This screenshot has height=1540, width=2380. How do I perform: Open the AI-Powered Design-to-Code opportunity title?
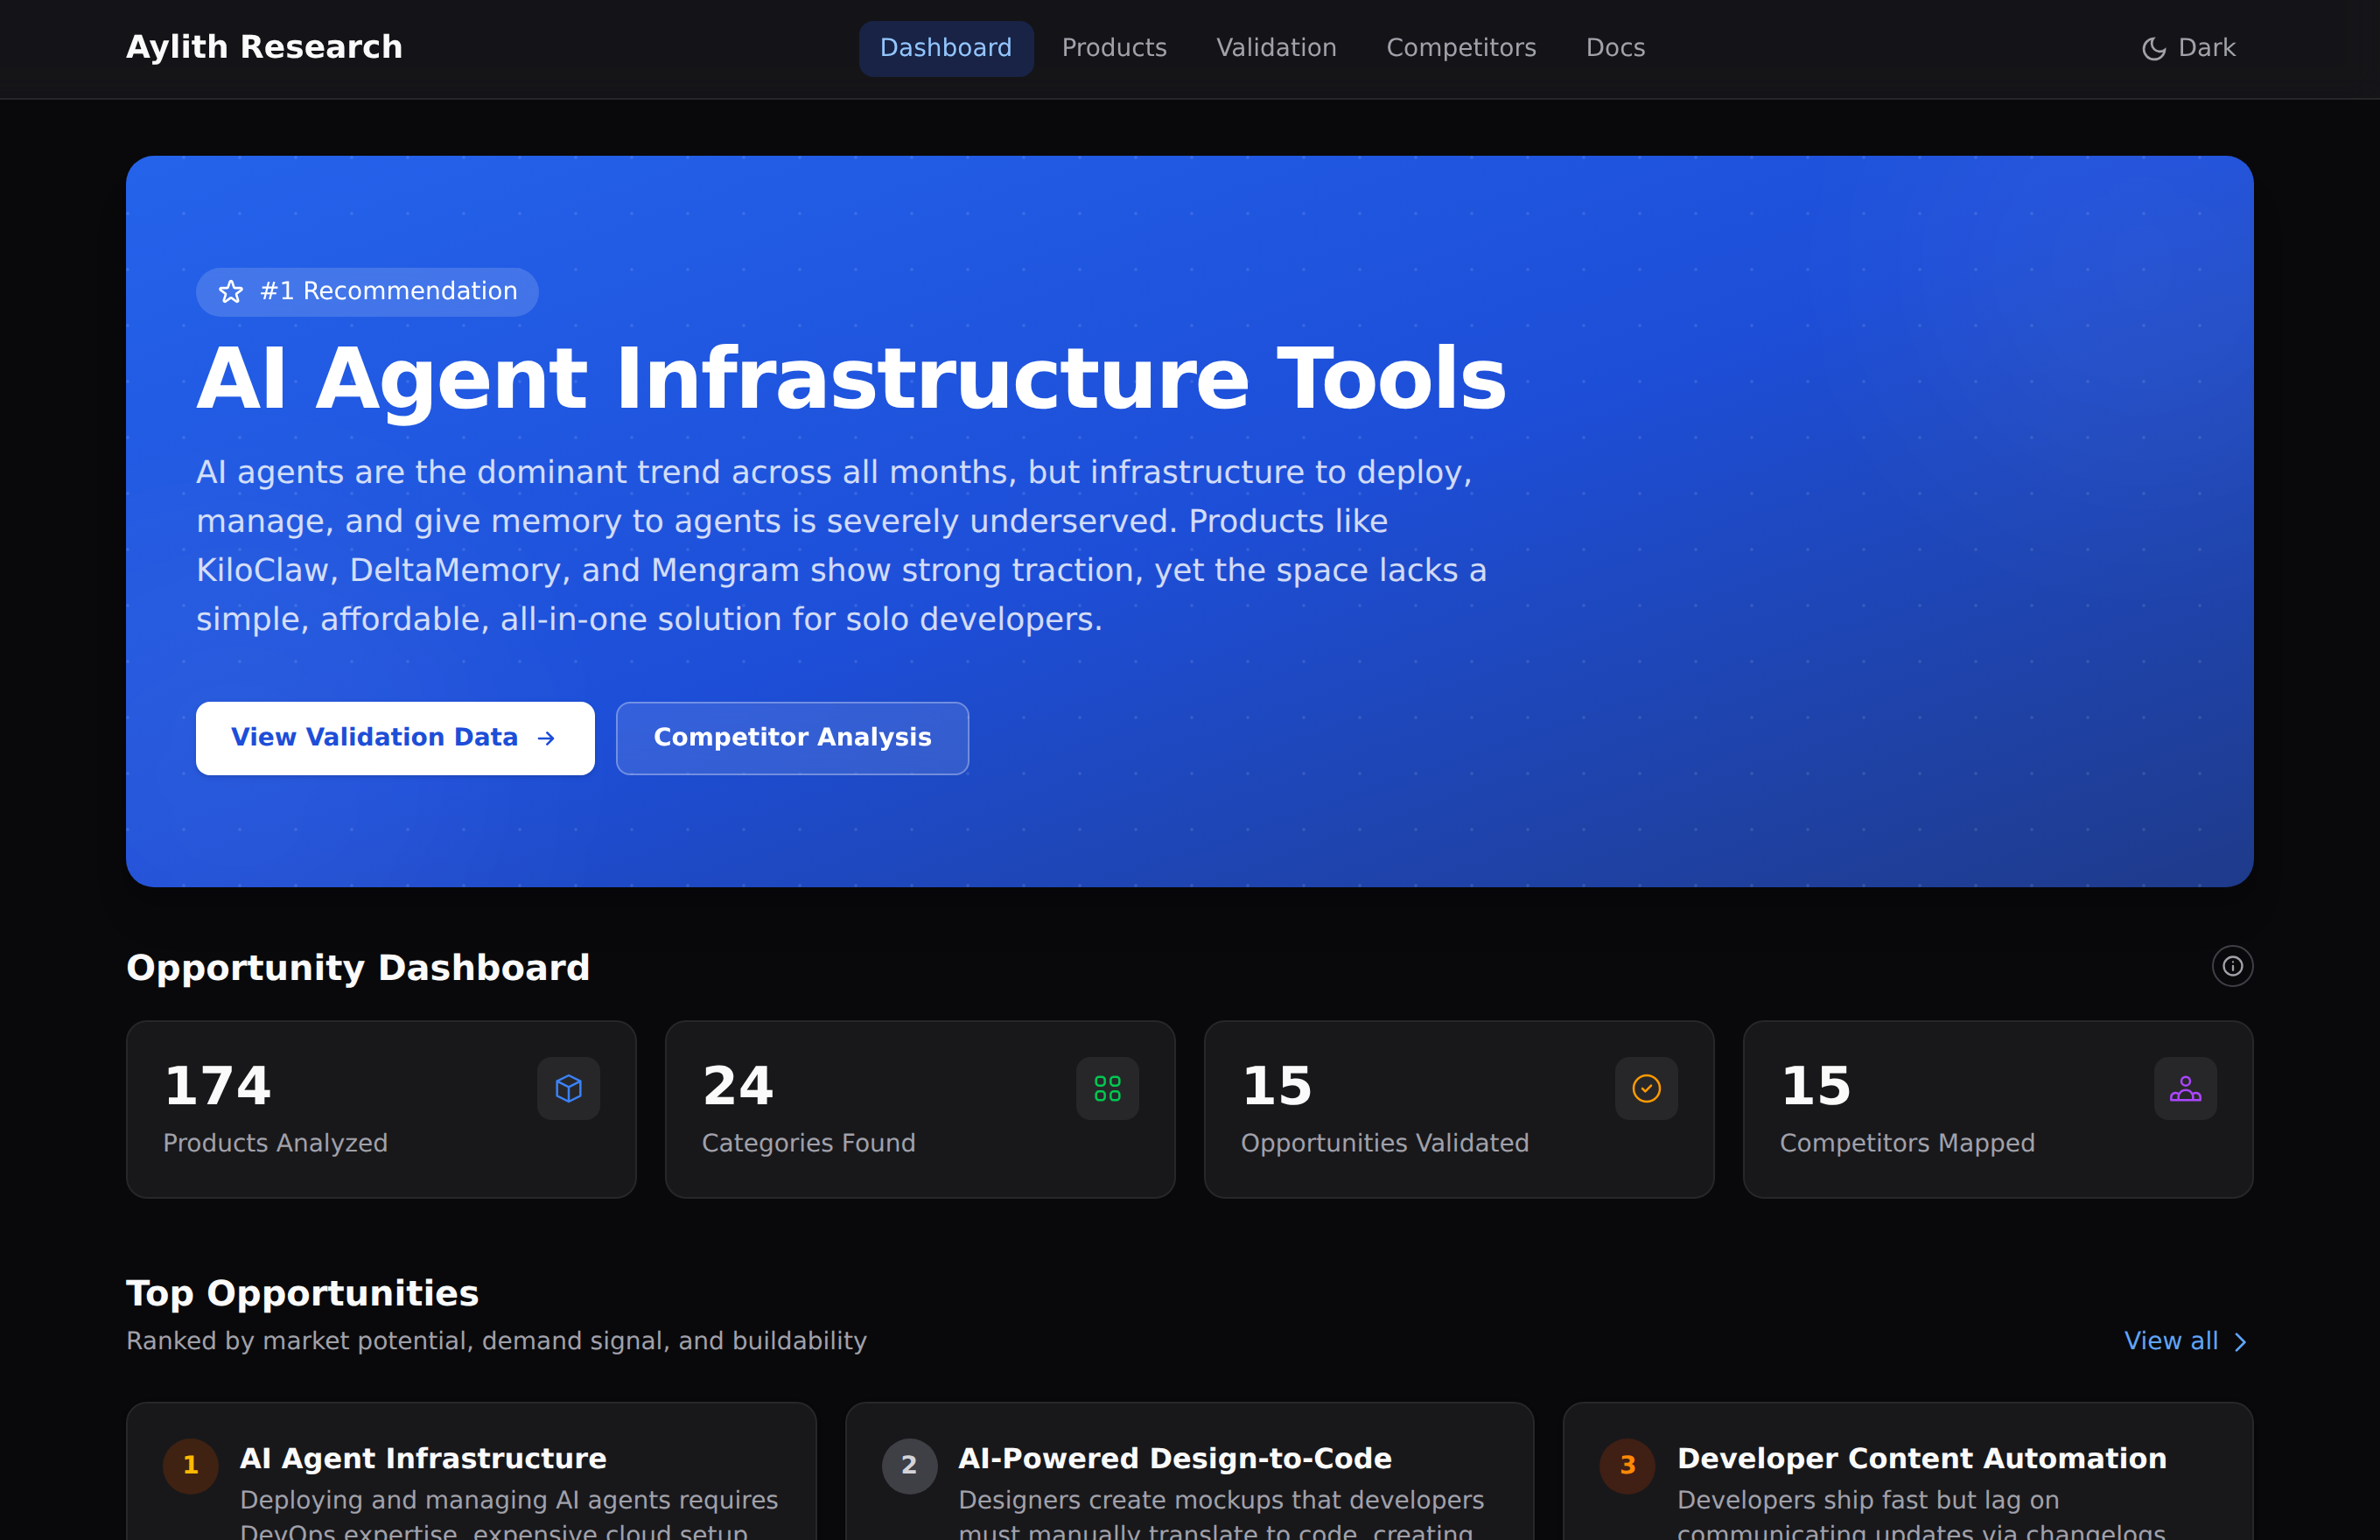(1175, 1459)
